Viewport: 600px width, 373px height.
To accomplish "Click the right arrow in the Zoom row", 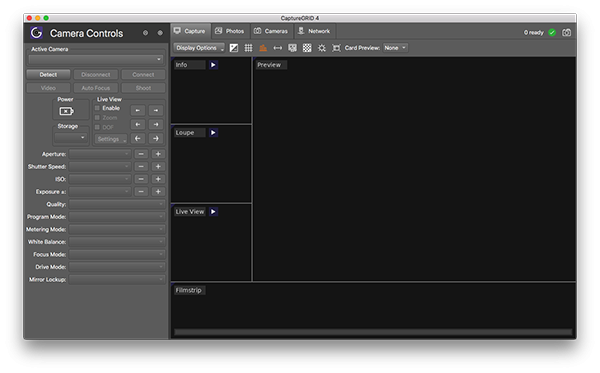I will (x=156, y=124).
